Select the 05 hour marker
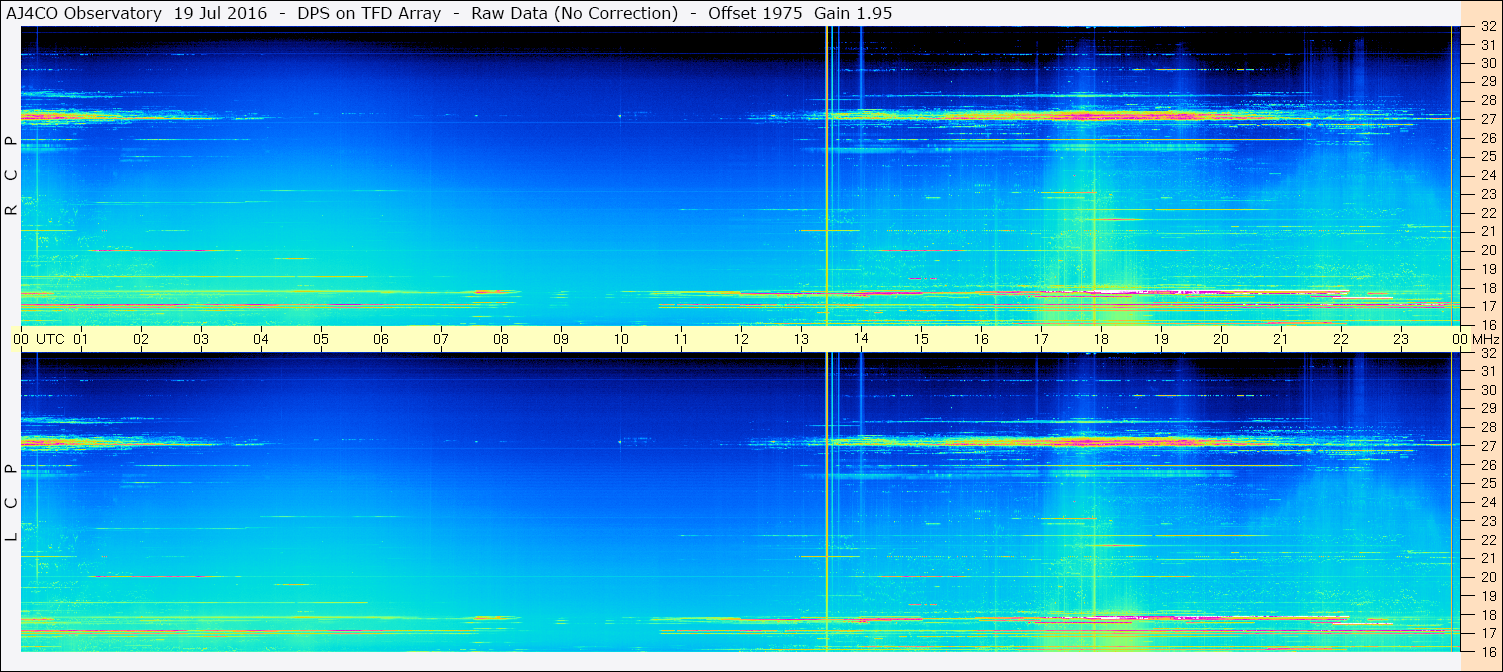 321,339
